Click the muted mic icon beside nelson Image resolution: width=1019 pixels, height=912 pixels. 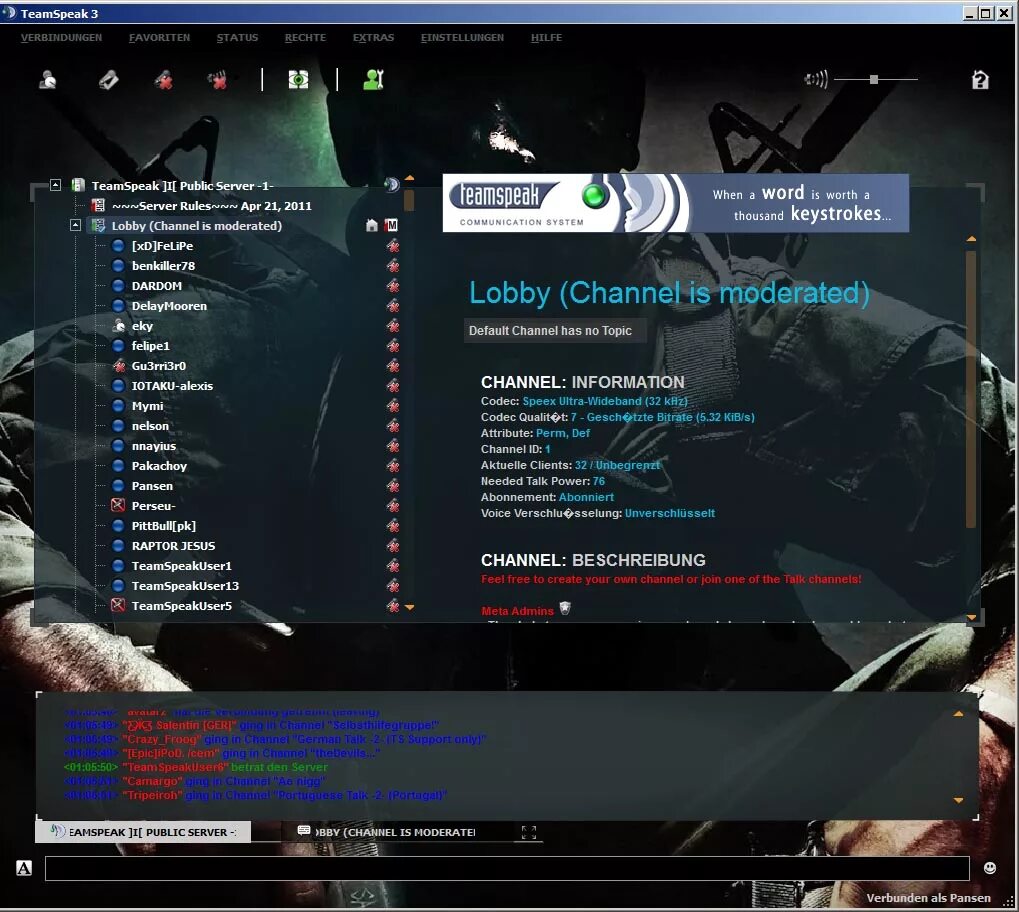point(393,426)
